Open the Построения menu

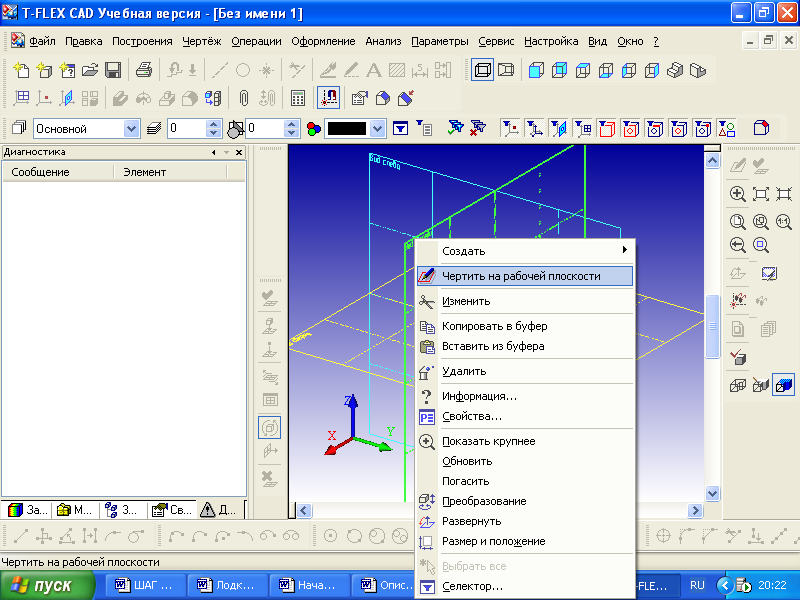pyautogui.click(x=142, y=41)
